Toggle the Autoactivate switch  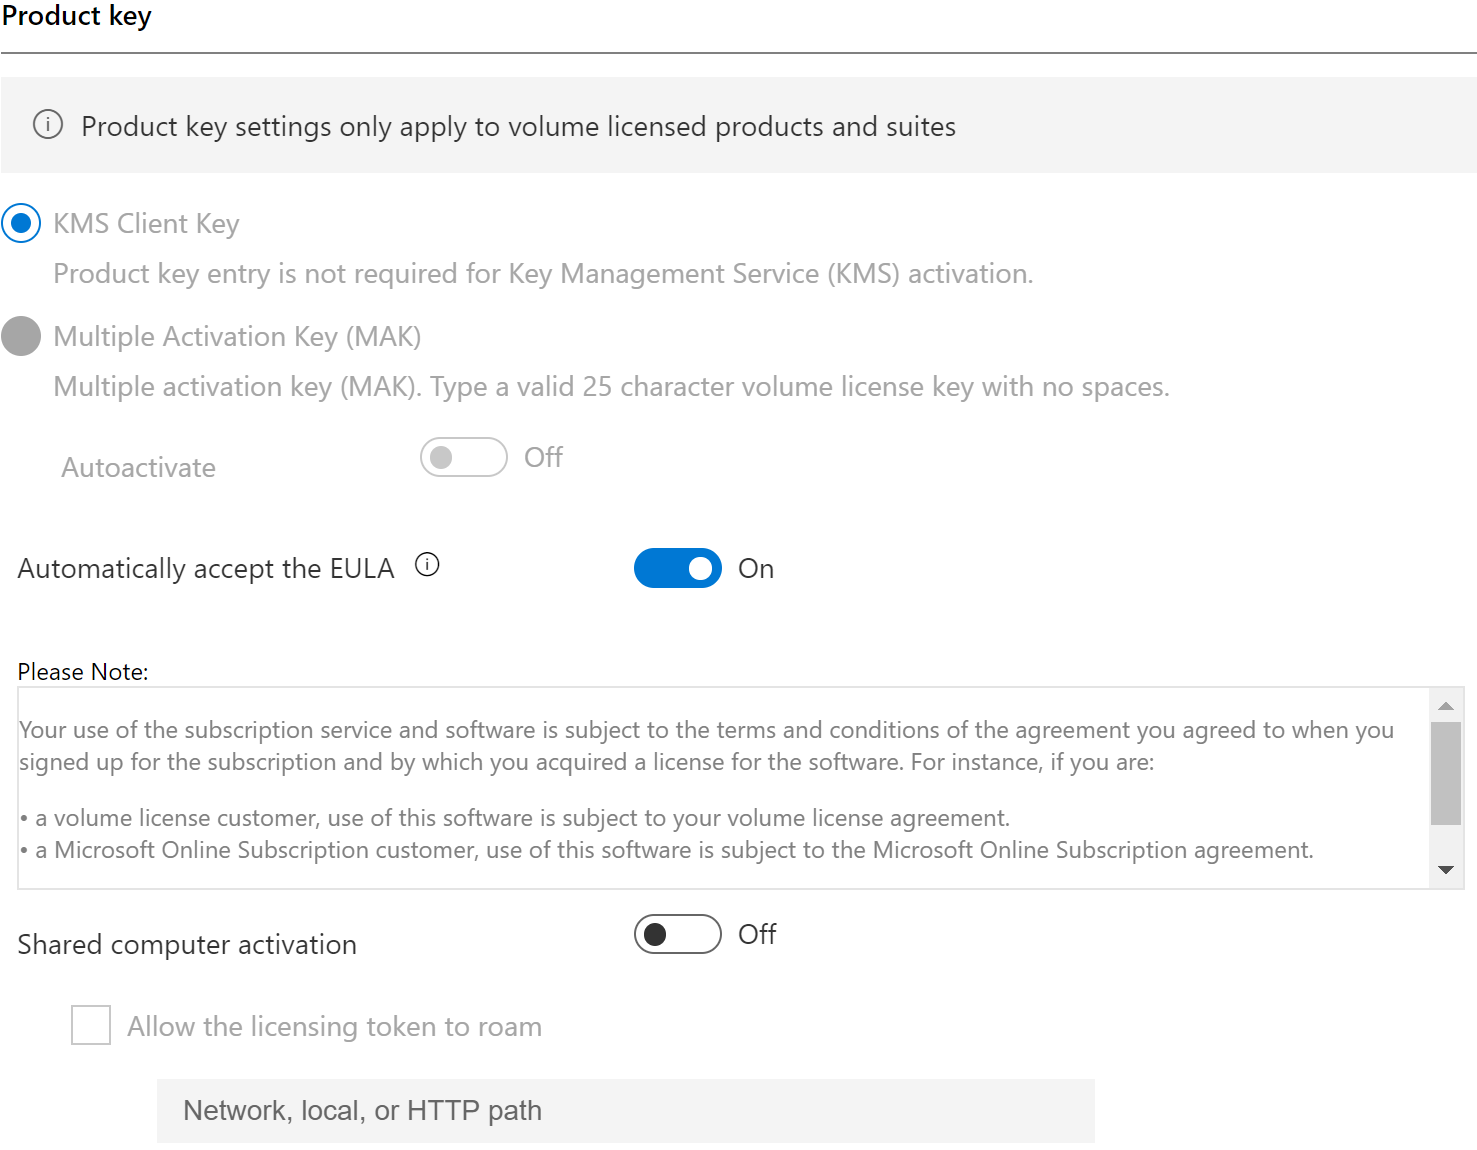(x=464, y=457)
